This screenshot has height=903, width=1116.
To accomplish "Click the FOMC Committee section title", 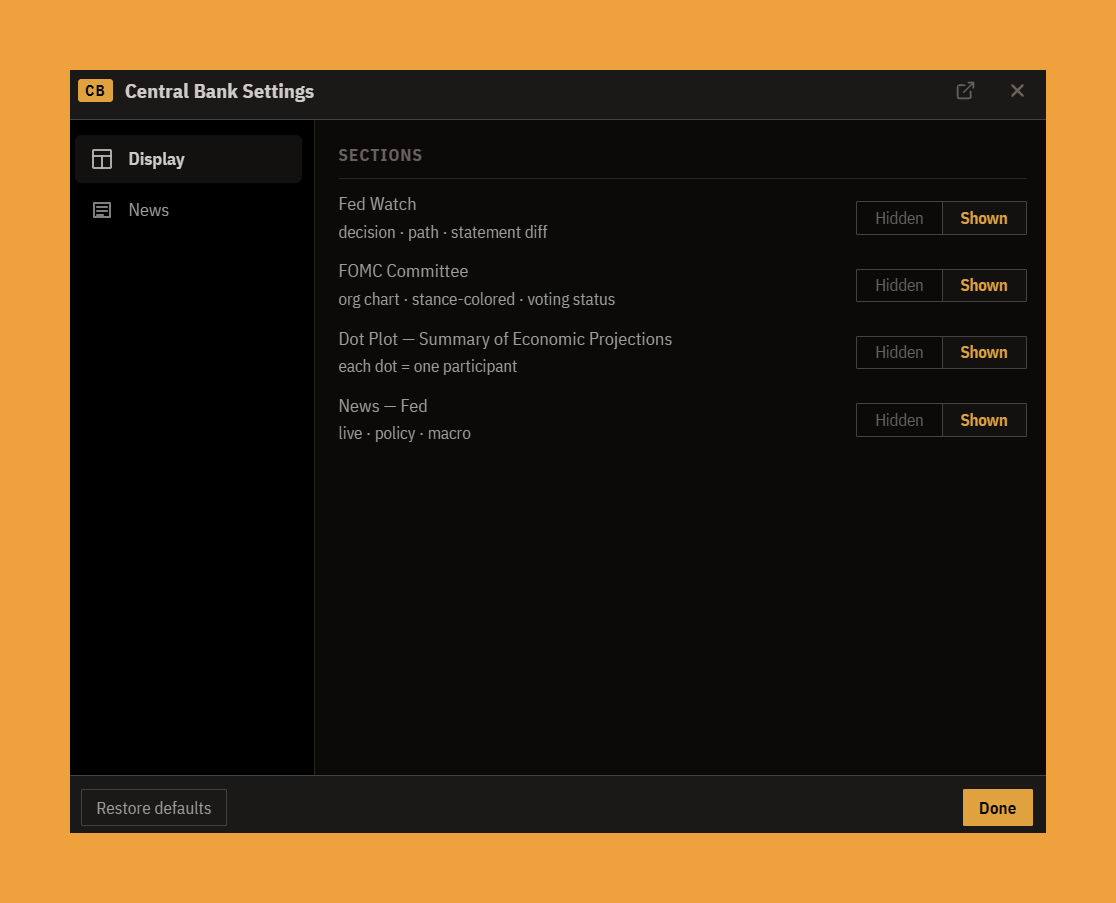I will 404,271.
